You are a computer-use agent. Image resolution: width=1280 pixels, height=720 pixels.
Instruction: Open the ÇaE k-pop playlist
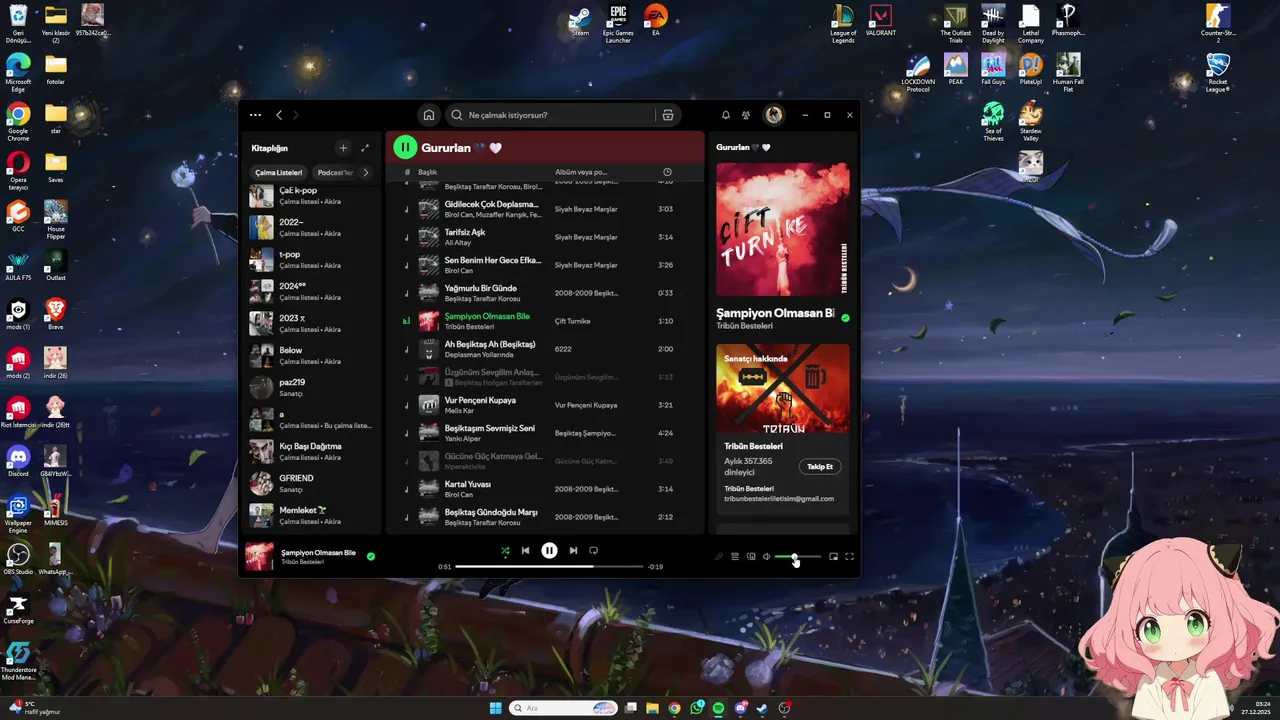(312, 196)
